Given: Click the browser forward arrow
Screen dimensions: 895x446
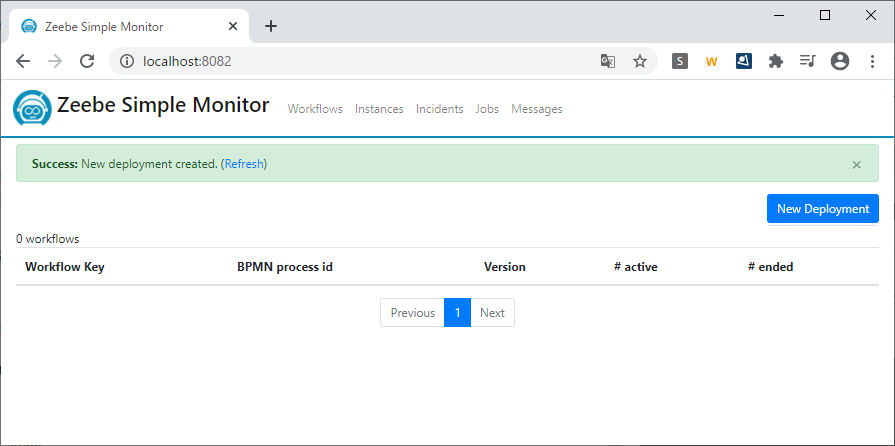Looking at the screenshot, I should point(55,61).
